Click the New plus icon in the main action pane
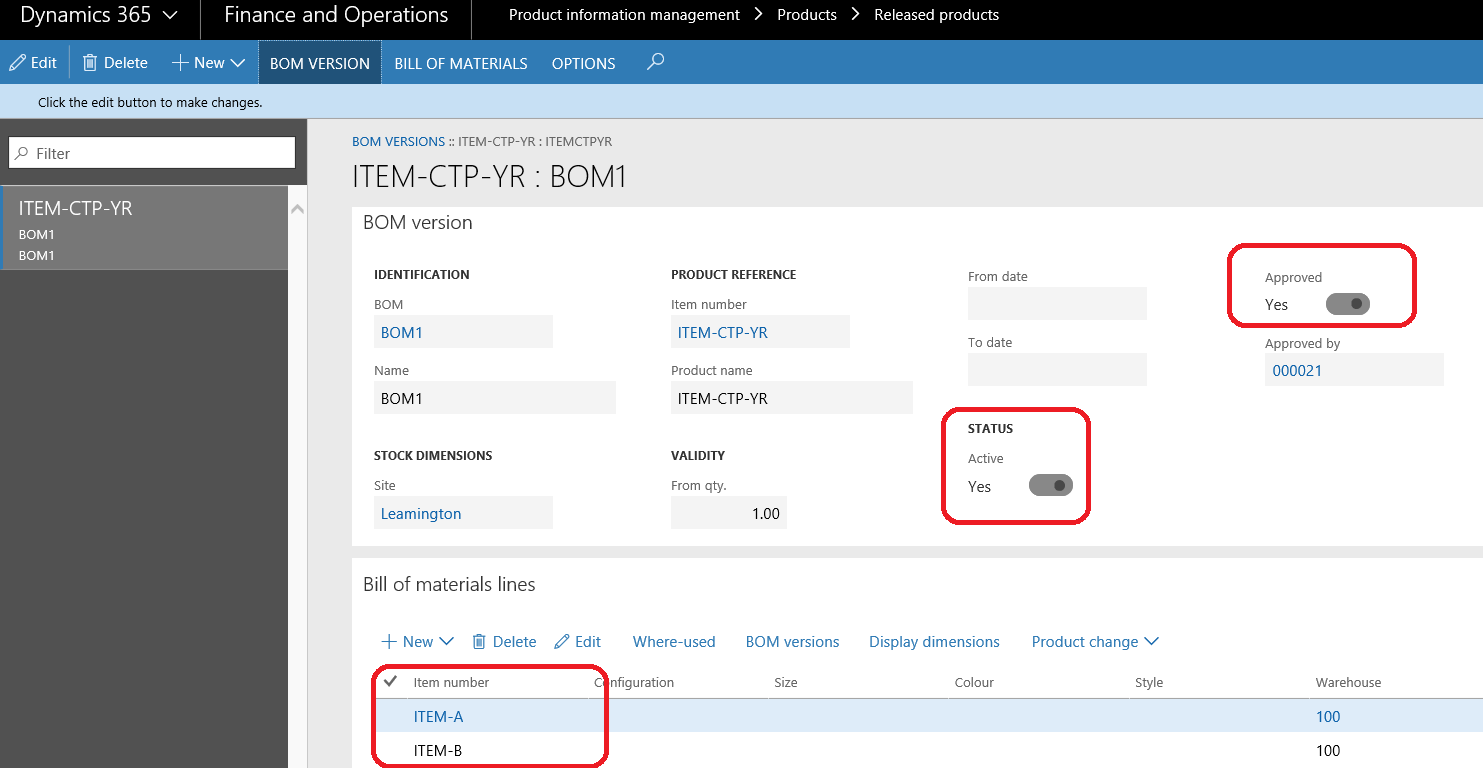This screenshot has width=1483, height=768. tap(180, 62)
